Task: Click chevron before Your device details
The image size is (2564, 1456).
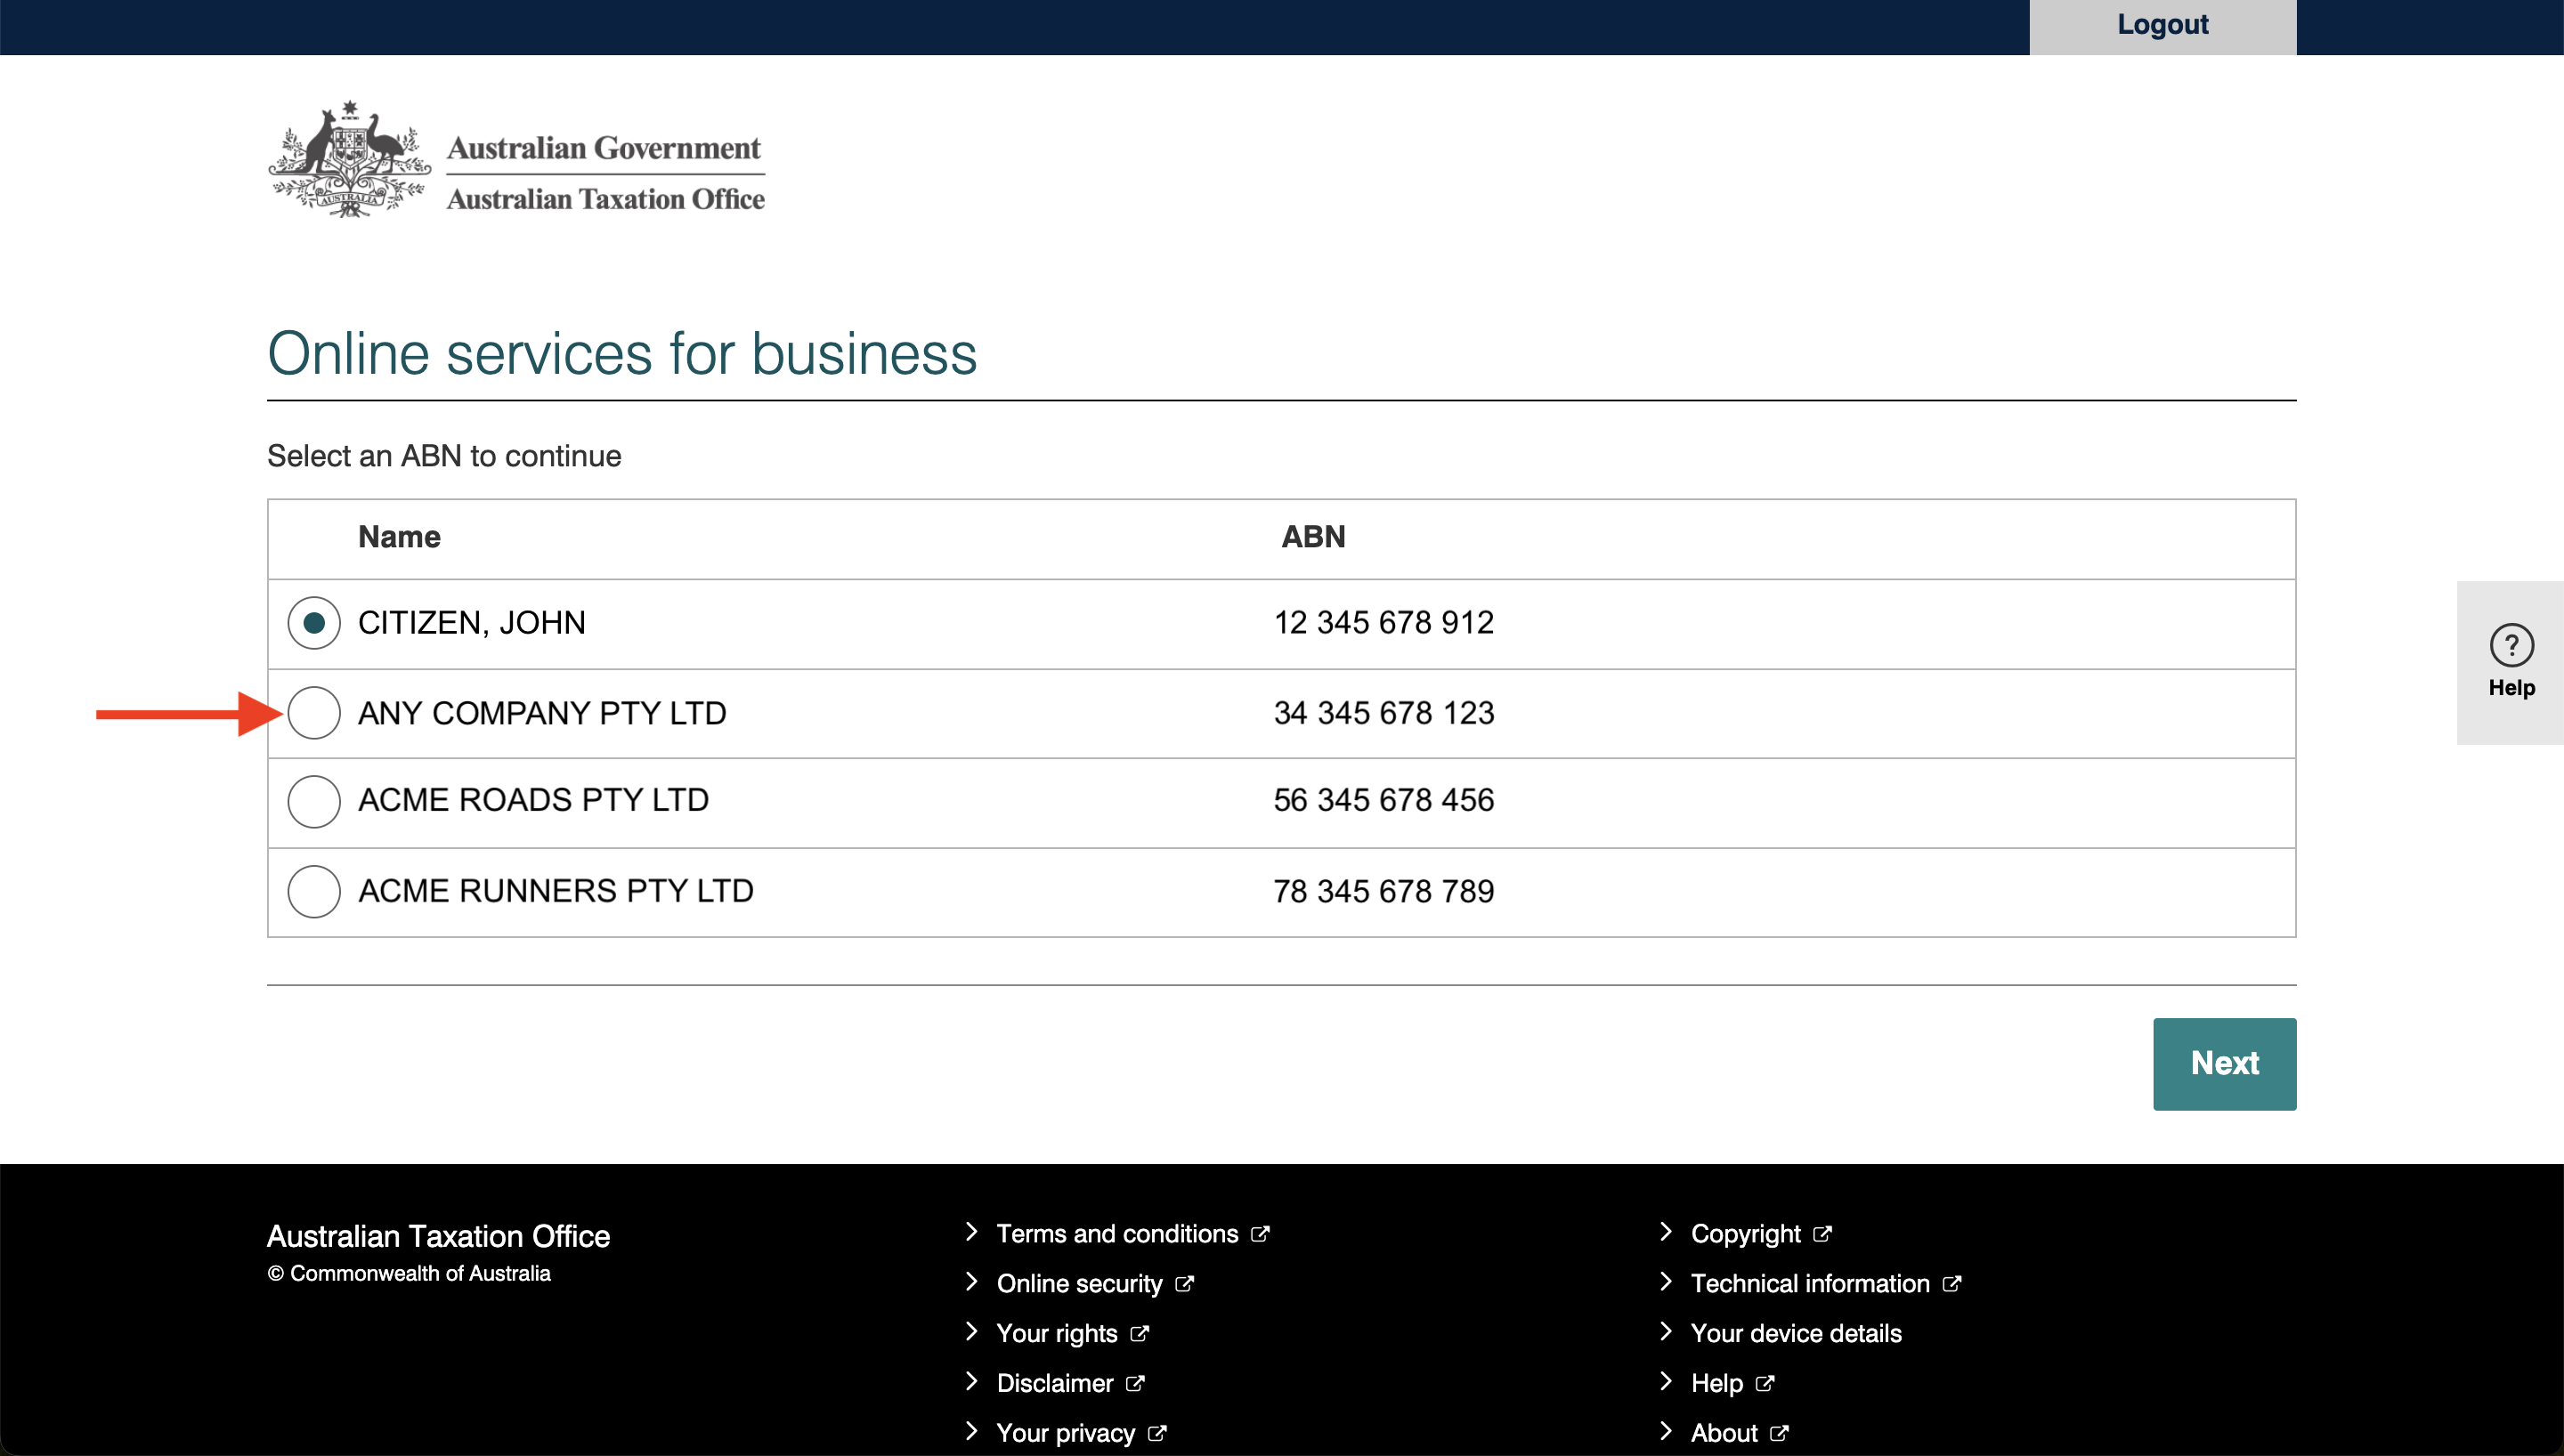Action: point(1665,1331)
